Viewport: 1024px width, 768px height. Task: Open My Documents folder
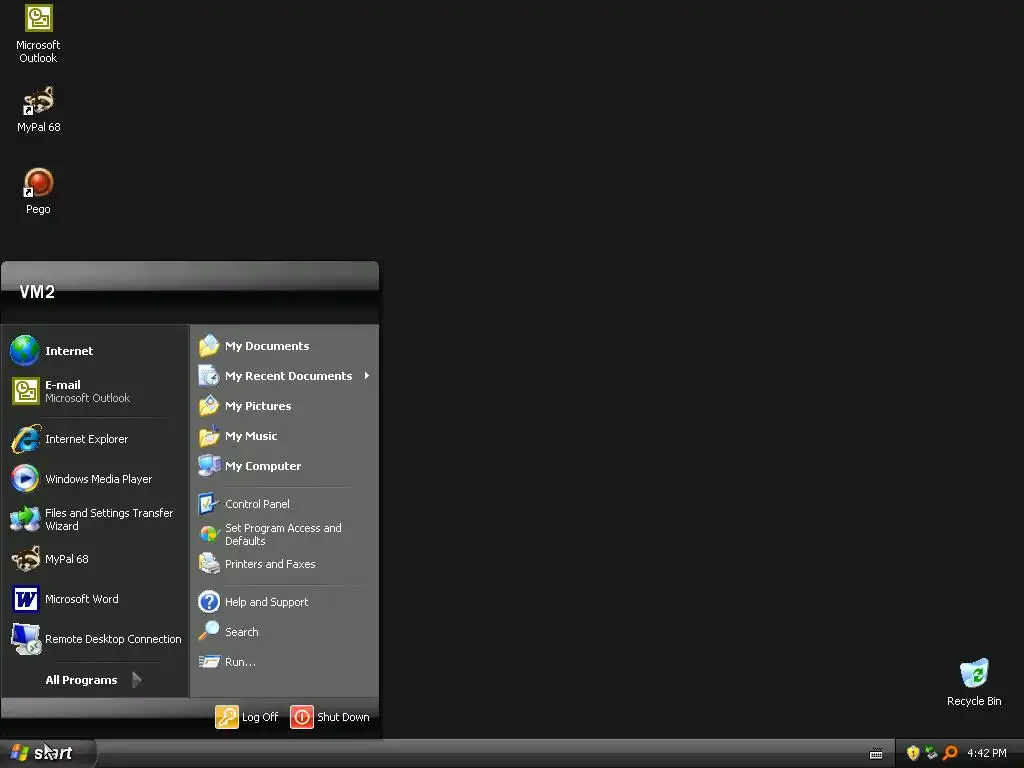pyautogui.click(x=285, y=345)
